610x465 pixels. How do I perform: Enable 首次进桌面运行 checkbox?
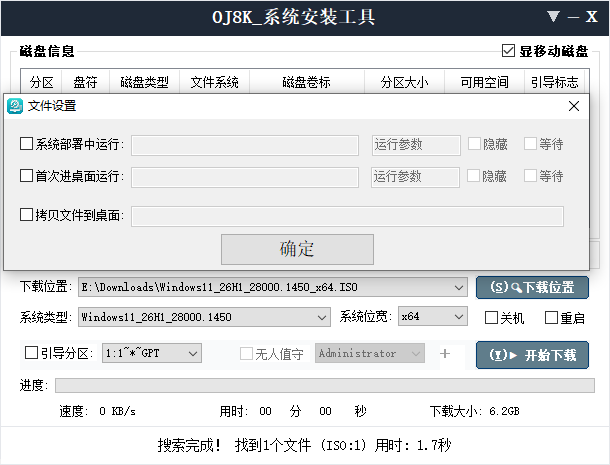26,175
